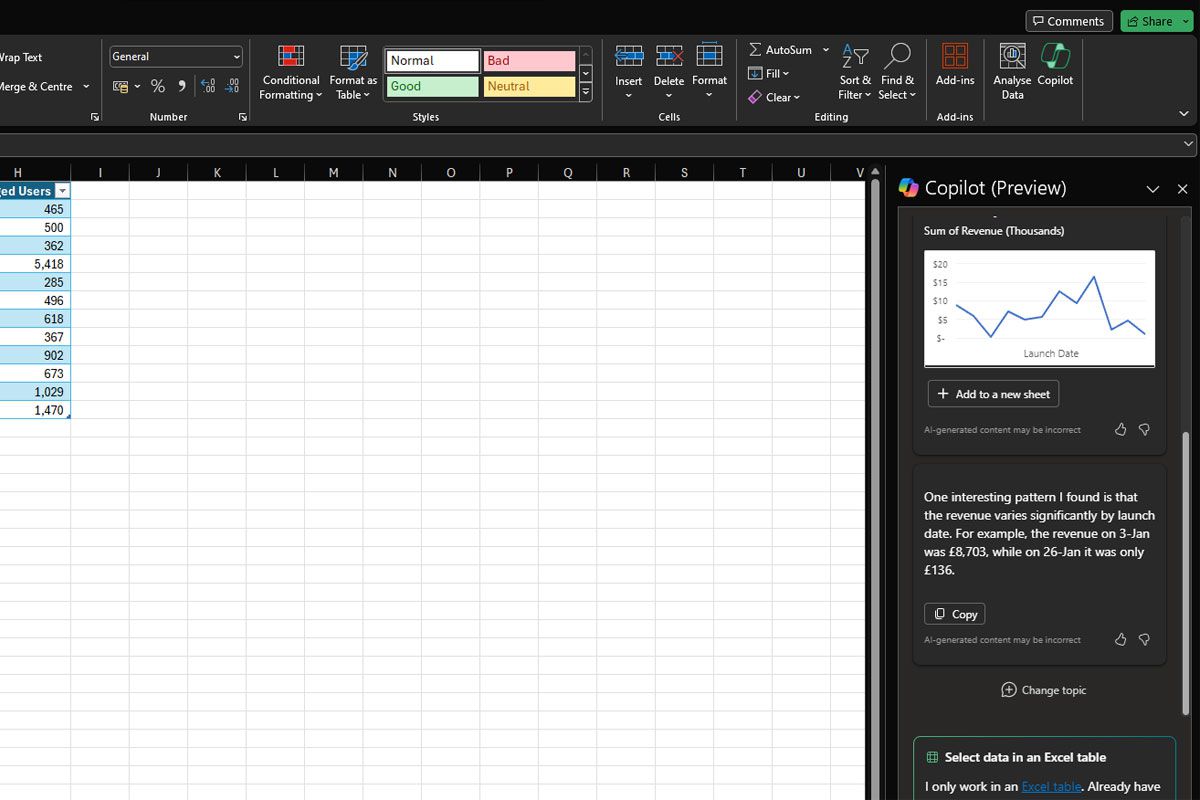Expand the General number format dropdown
The image size is (1200, 800).
point(237,57)
